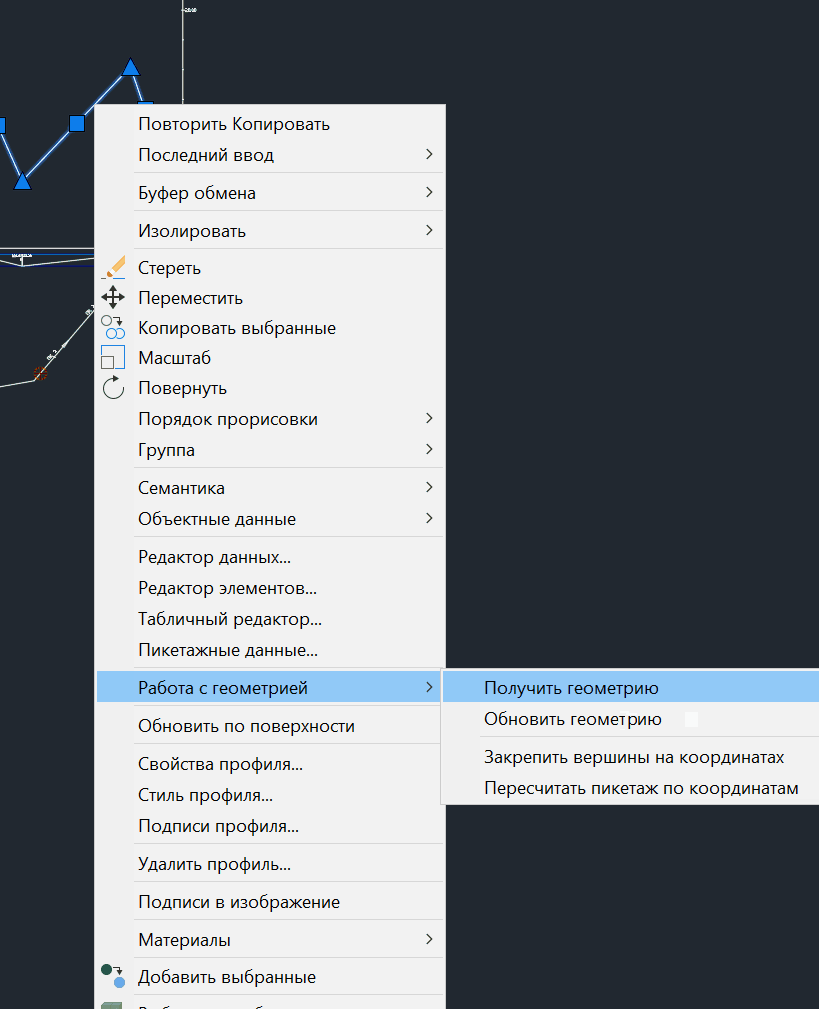Click the Erase (Стереть) eraser icon
819x1009 pixels.
click(114, 267)
